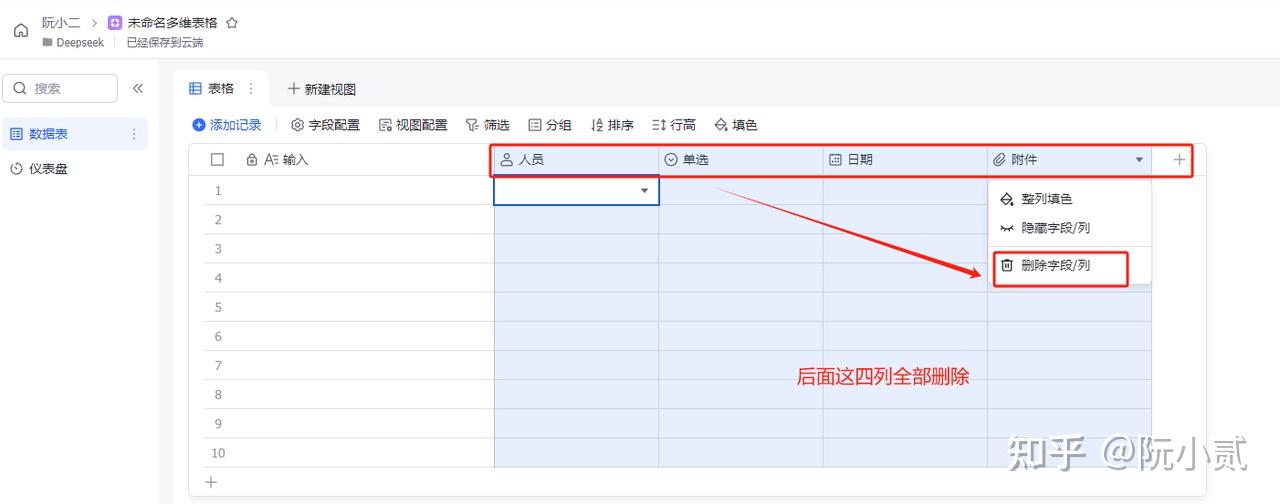
Task: Select 数据表 in the sidebar
Action: click(75, 134)
